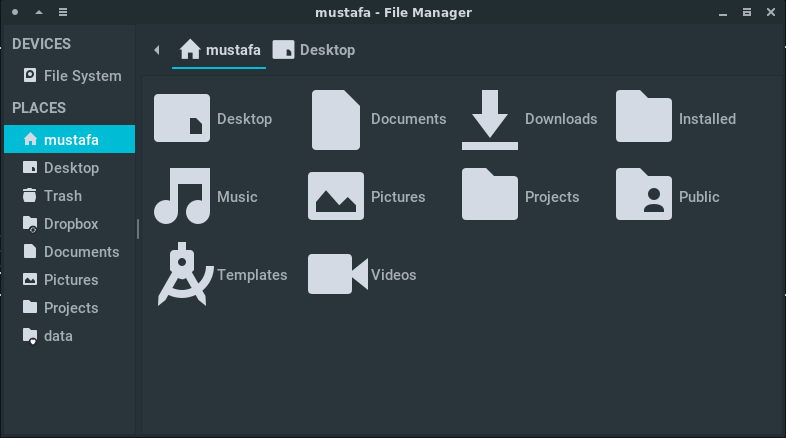Minimize the File Manager window
This screenshot has width=786, height=438.
pyautogui.click(x=722, y=15)
